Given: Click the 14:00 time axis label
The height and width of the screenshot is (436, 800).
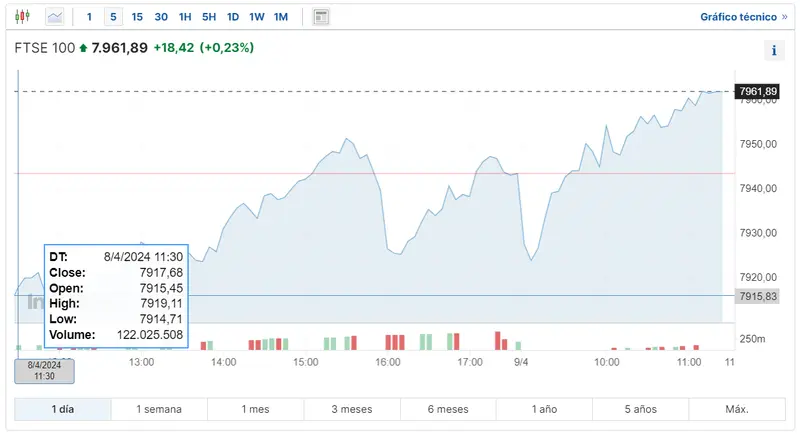Looking at the screenshot, I should 223,362.
